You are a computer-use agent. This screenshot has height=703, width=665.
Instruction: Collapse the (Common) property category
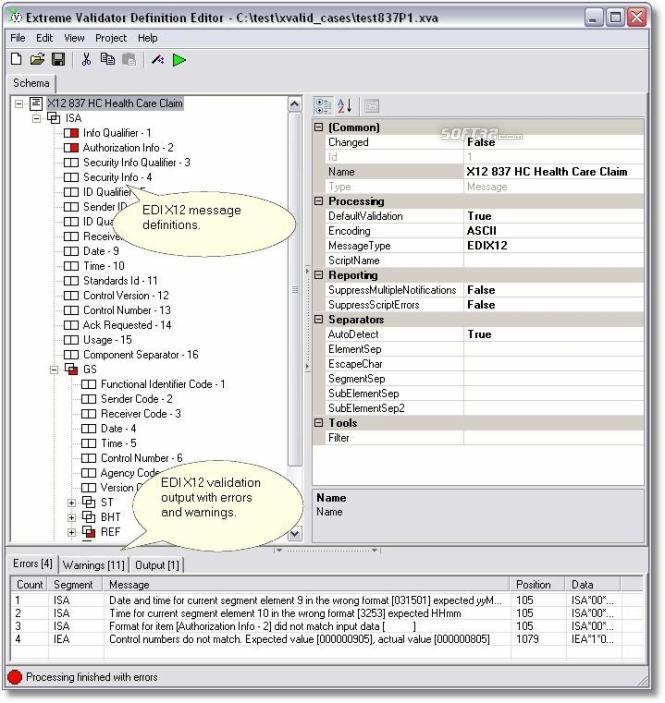click(318, 127)
